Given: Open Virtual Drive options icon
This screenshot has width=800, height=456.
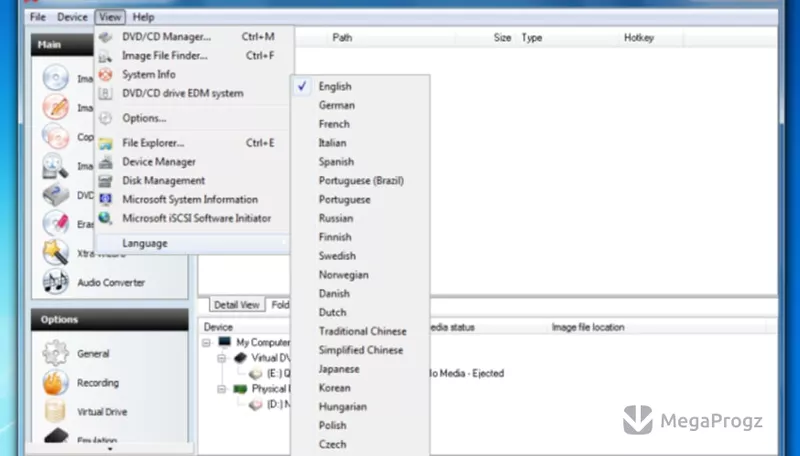Looking at the screenshot, I should coord(56,412).
